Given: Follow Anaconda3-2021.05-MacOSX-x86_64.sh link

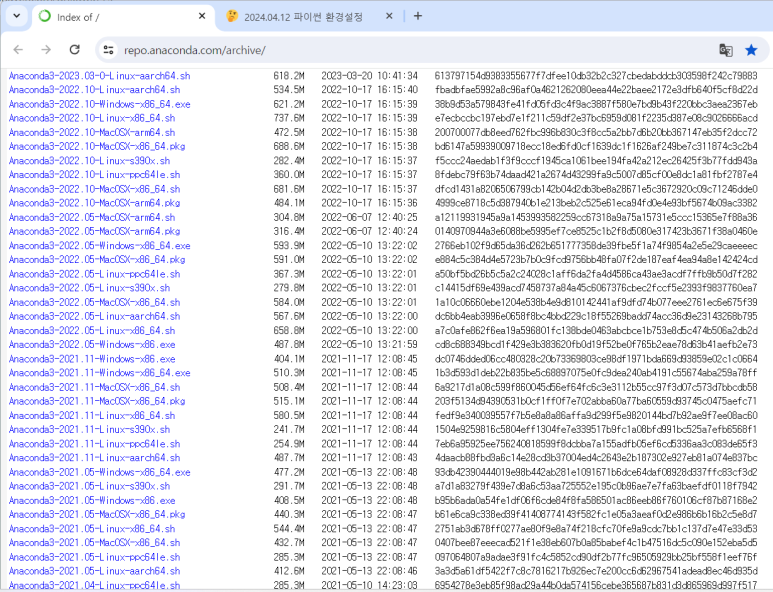Looking at the screenshot, I should click(94, 543).
